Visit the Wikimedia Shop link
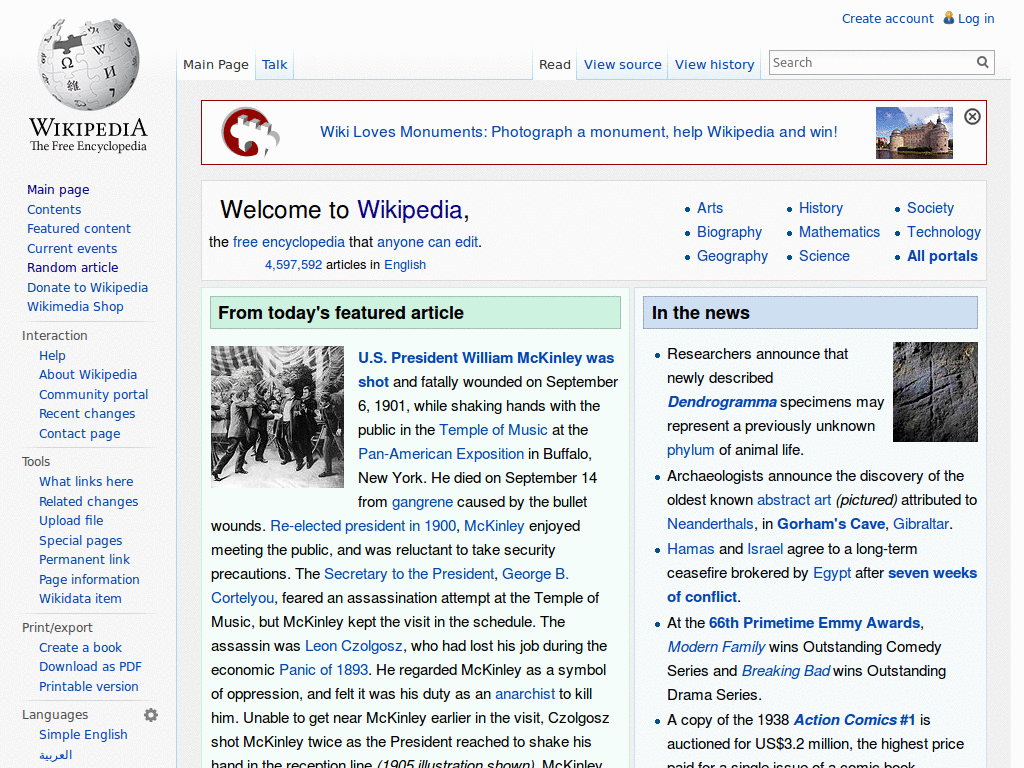This screenshot has height=768, width=1024. click(75, 306)
